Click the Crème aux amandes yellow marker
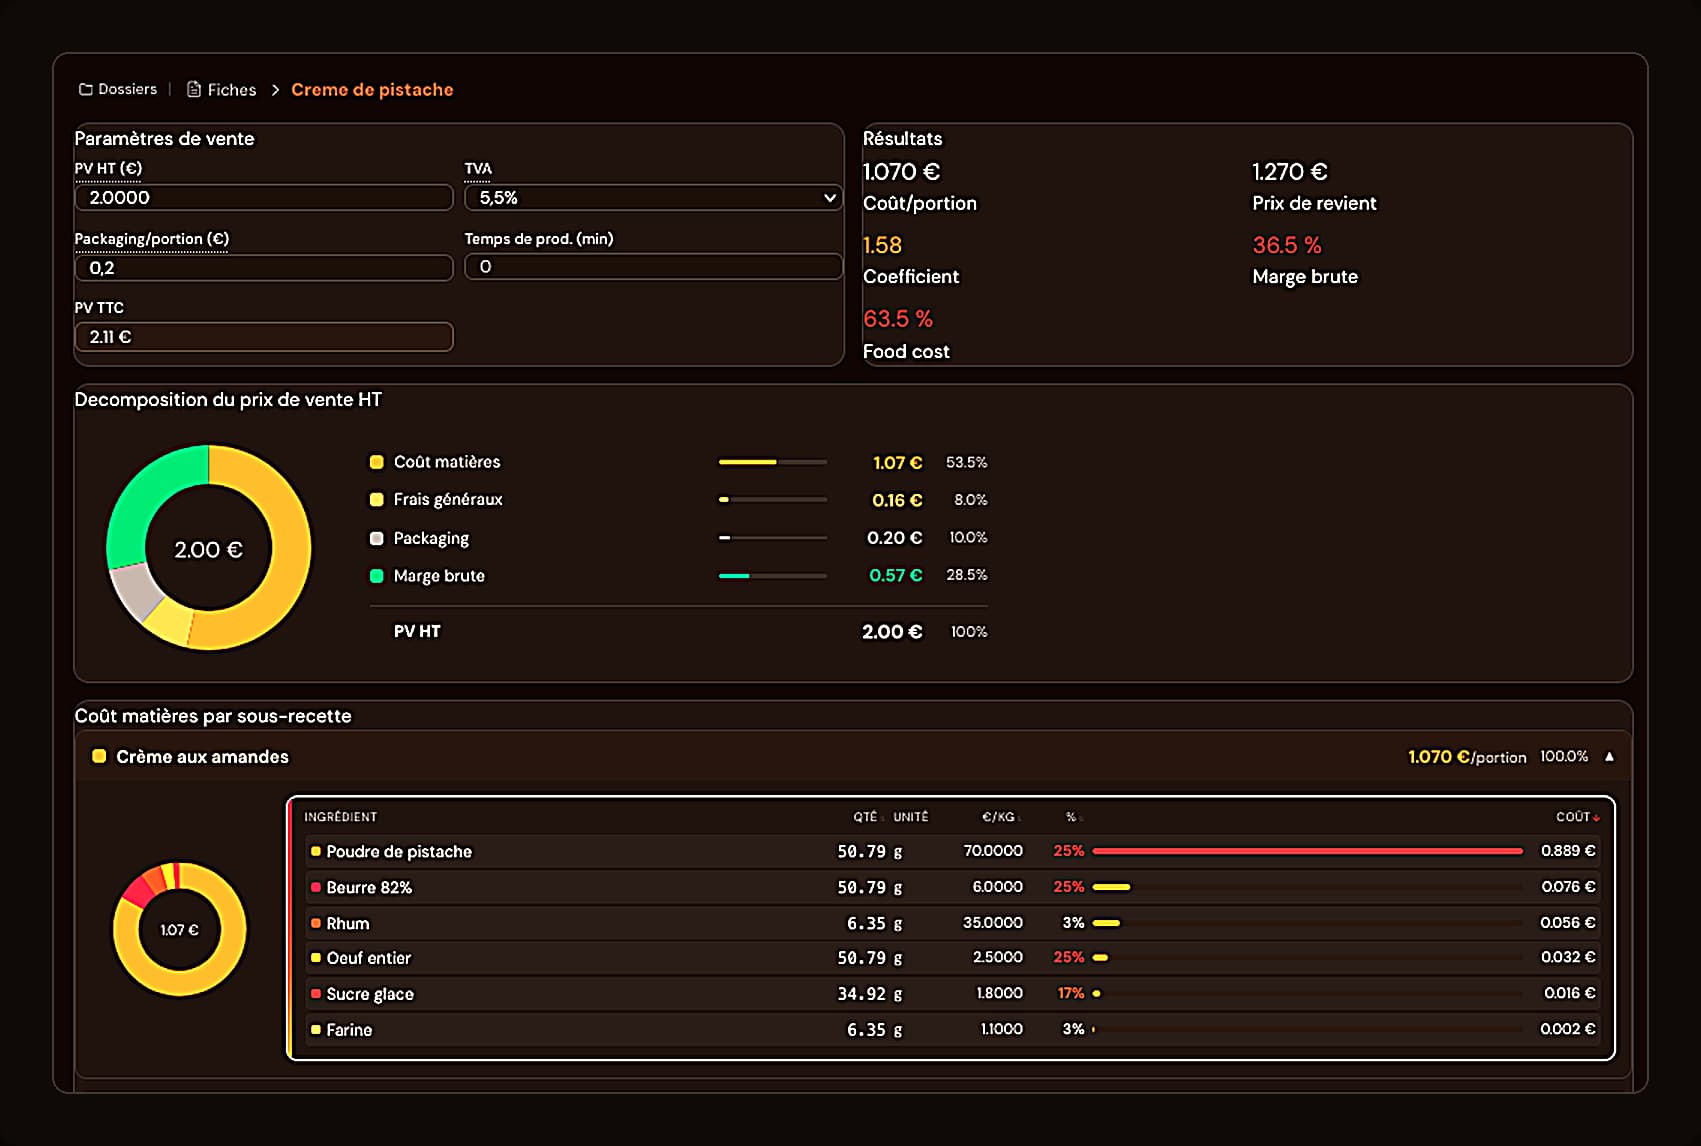This screenshot has width=1701, height=1146. [x=99, y=756]
